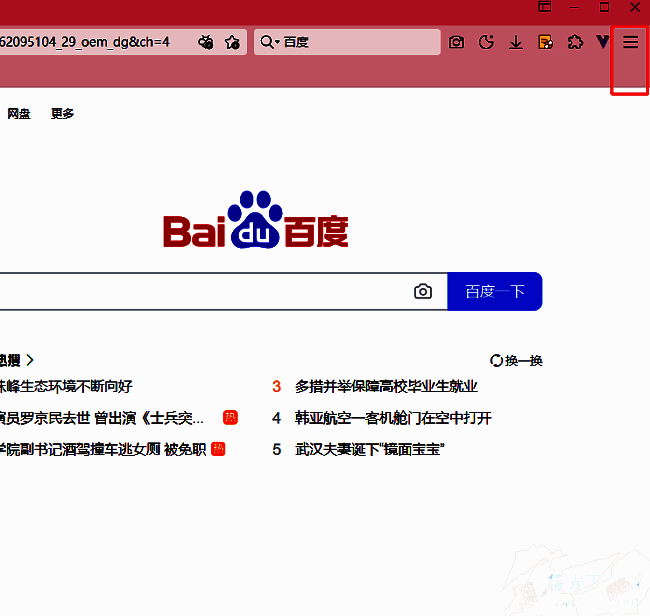Bookmark the page with the star icon

[x=232, y=42]
